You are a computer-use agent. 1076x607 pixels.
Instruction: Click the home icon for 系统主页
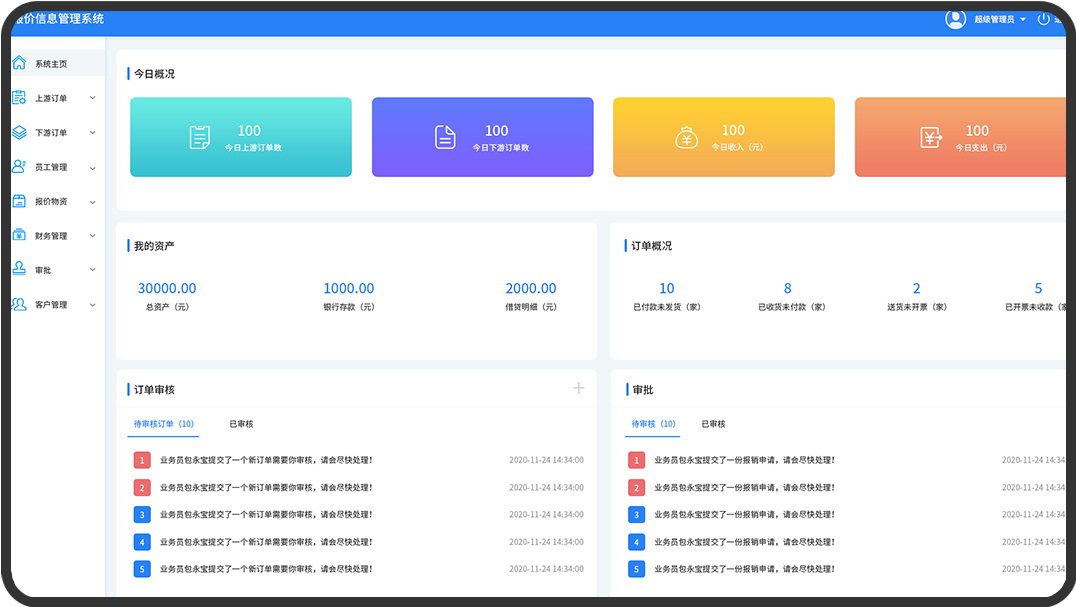tap(19, 63)
